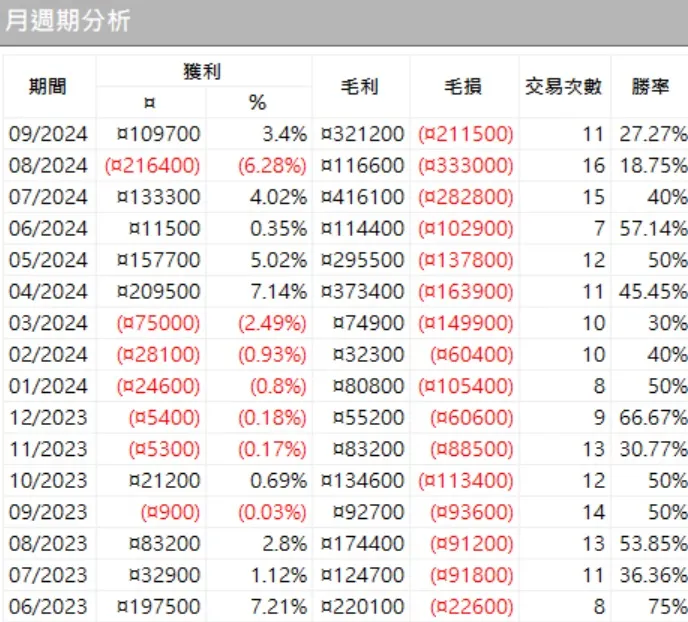Select the 08/2024 period cell
The image size is (688, 622).
(x=48, y=165)
